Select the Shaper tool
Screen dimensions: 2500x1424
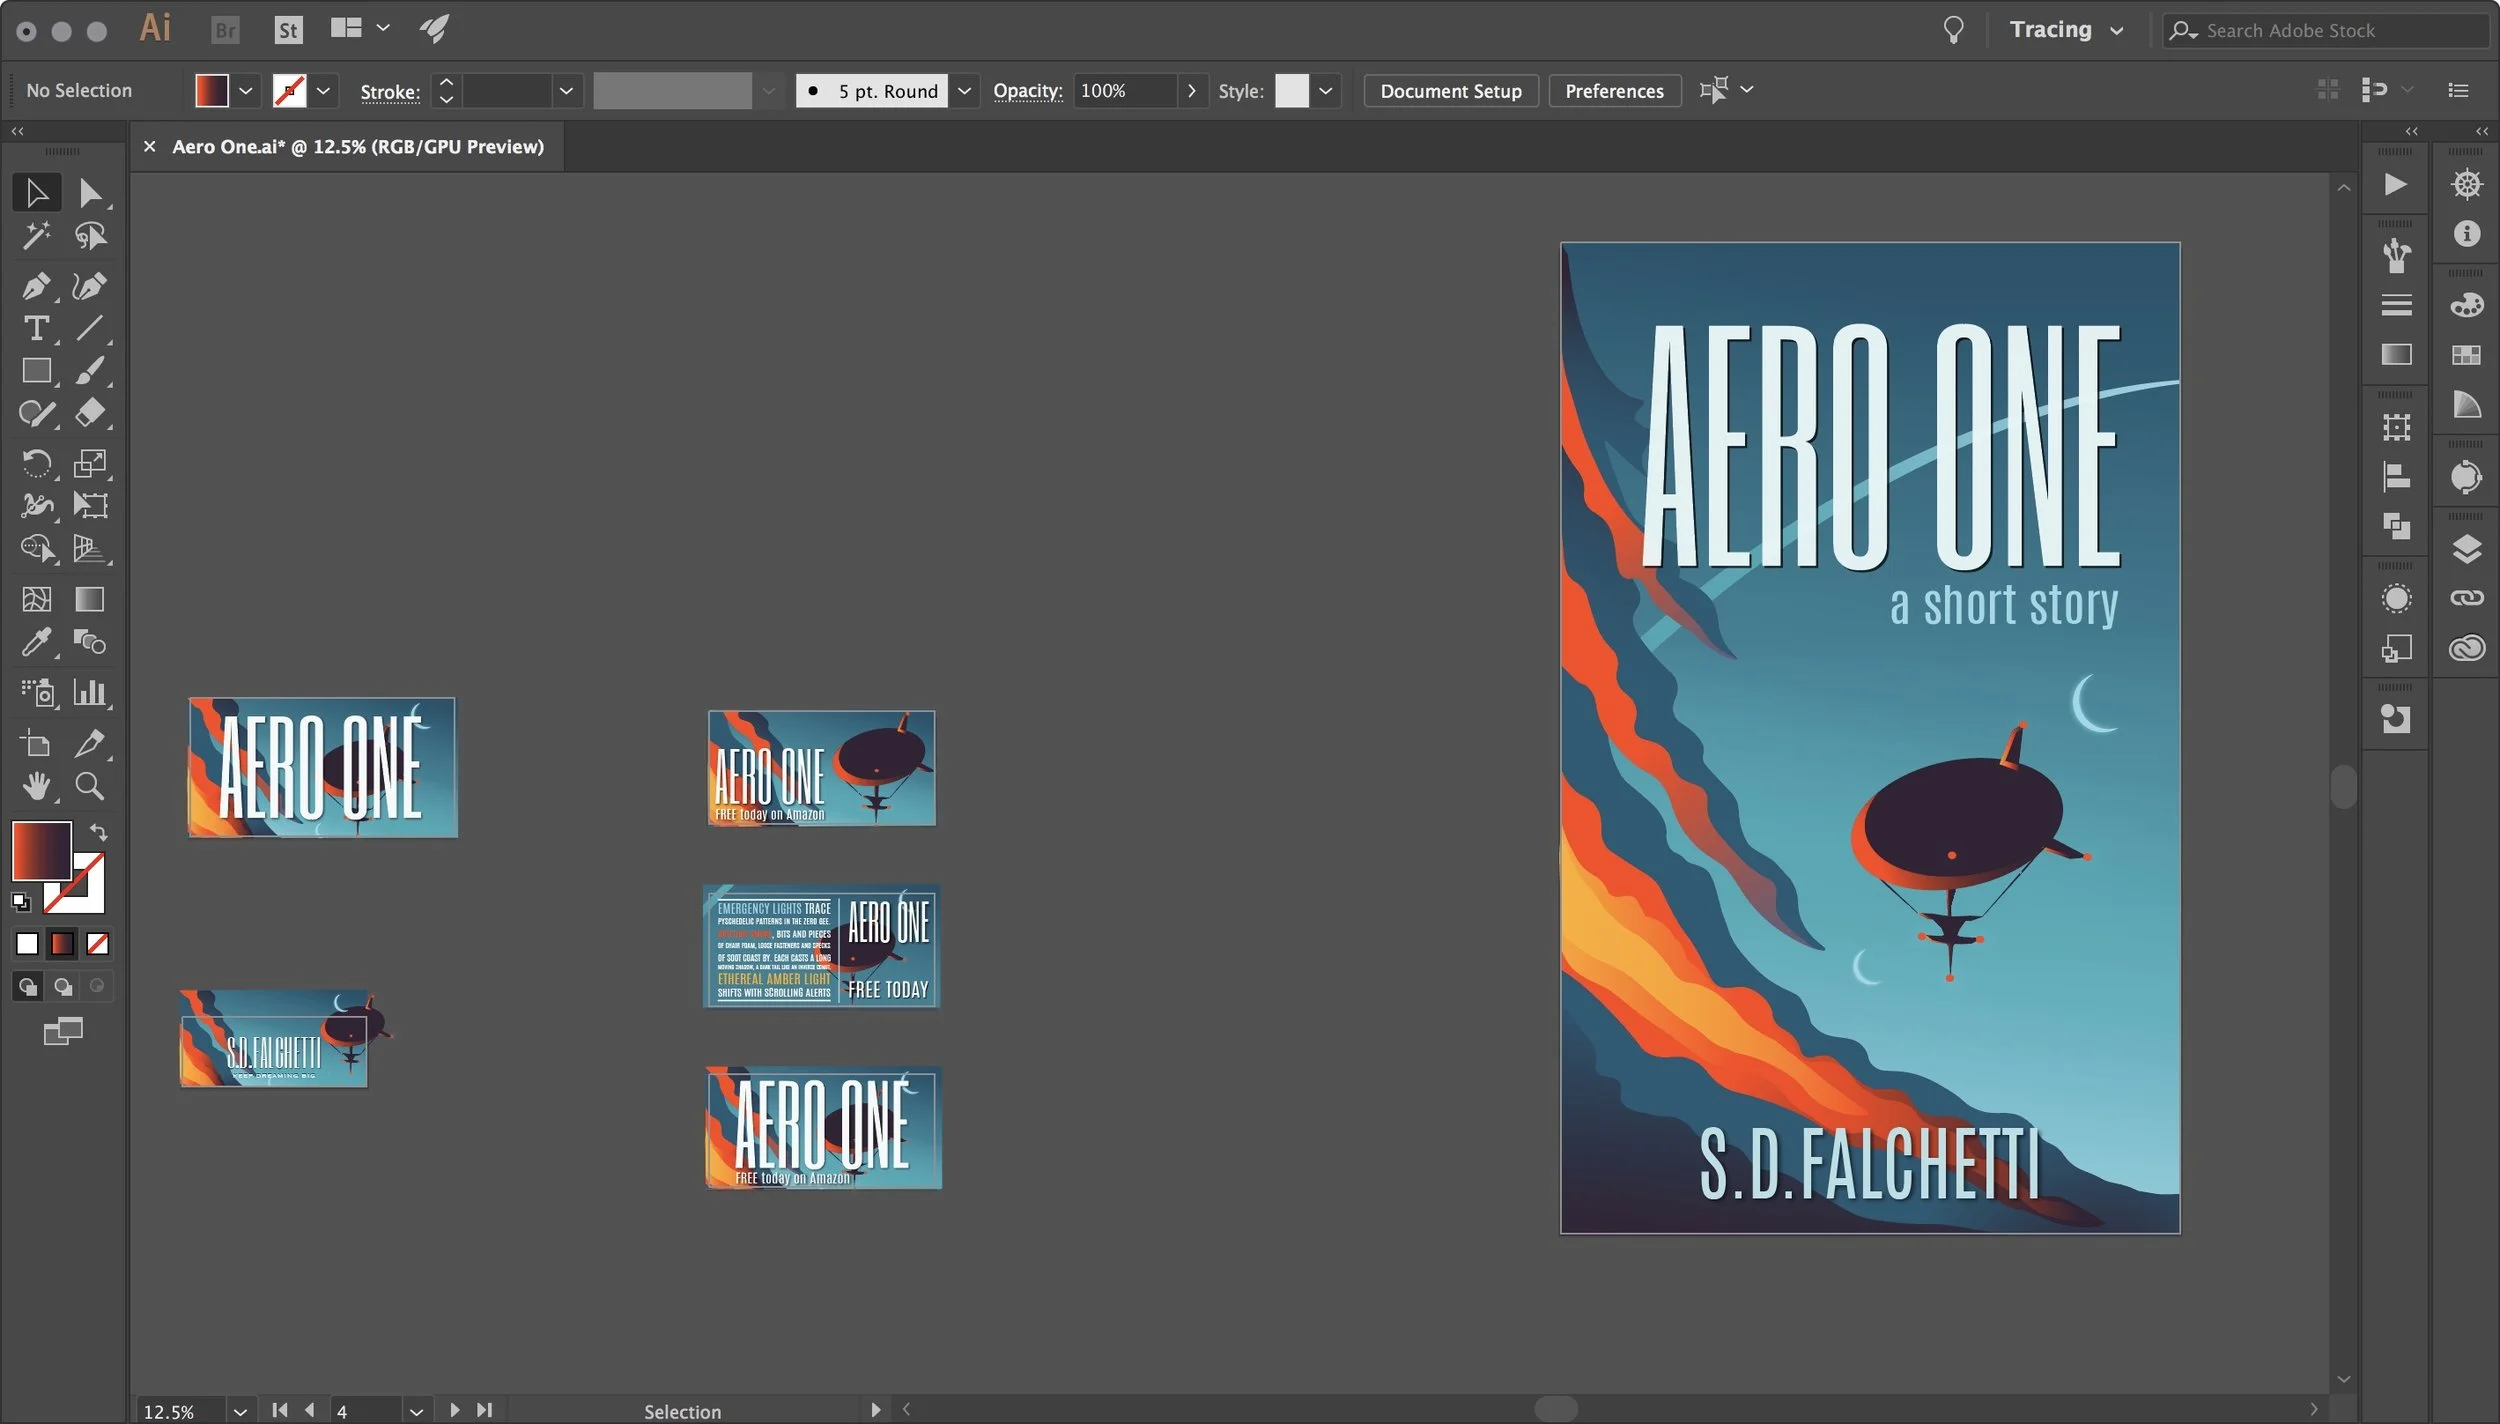coord(37,413)
